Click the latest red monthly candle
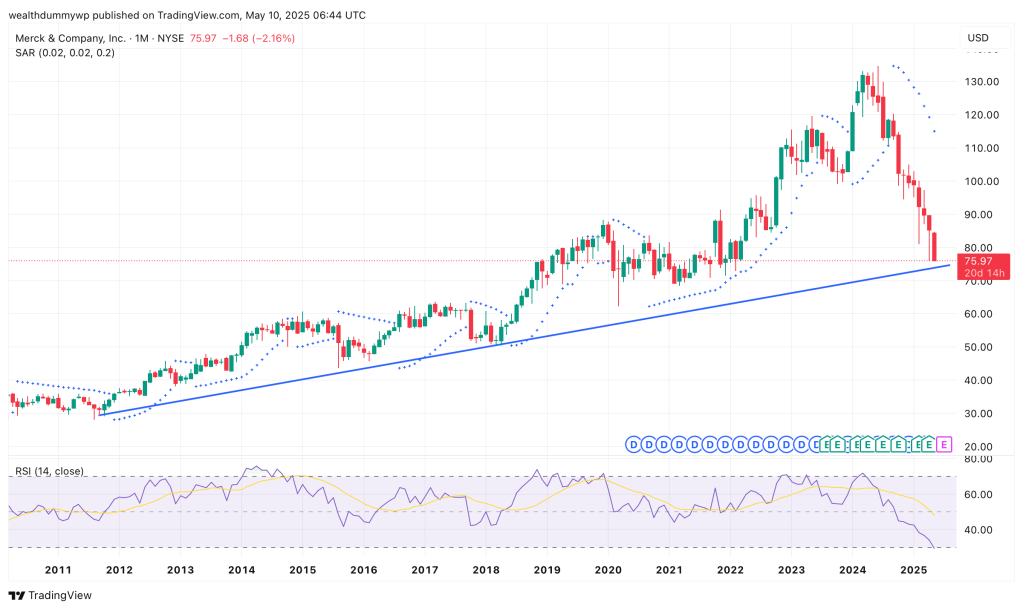 click(x=935, y=246)
